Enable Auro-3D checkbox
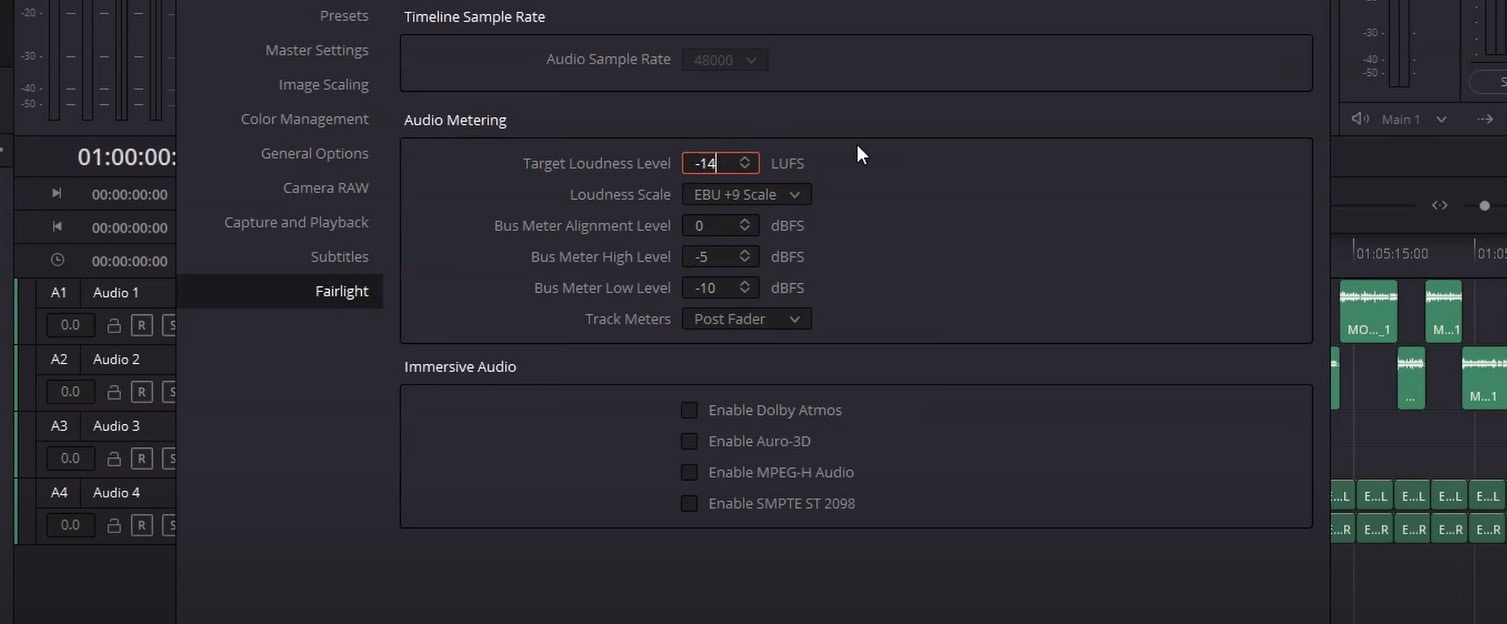Viewport: 1507px width, 624px height. pos(689,441)
